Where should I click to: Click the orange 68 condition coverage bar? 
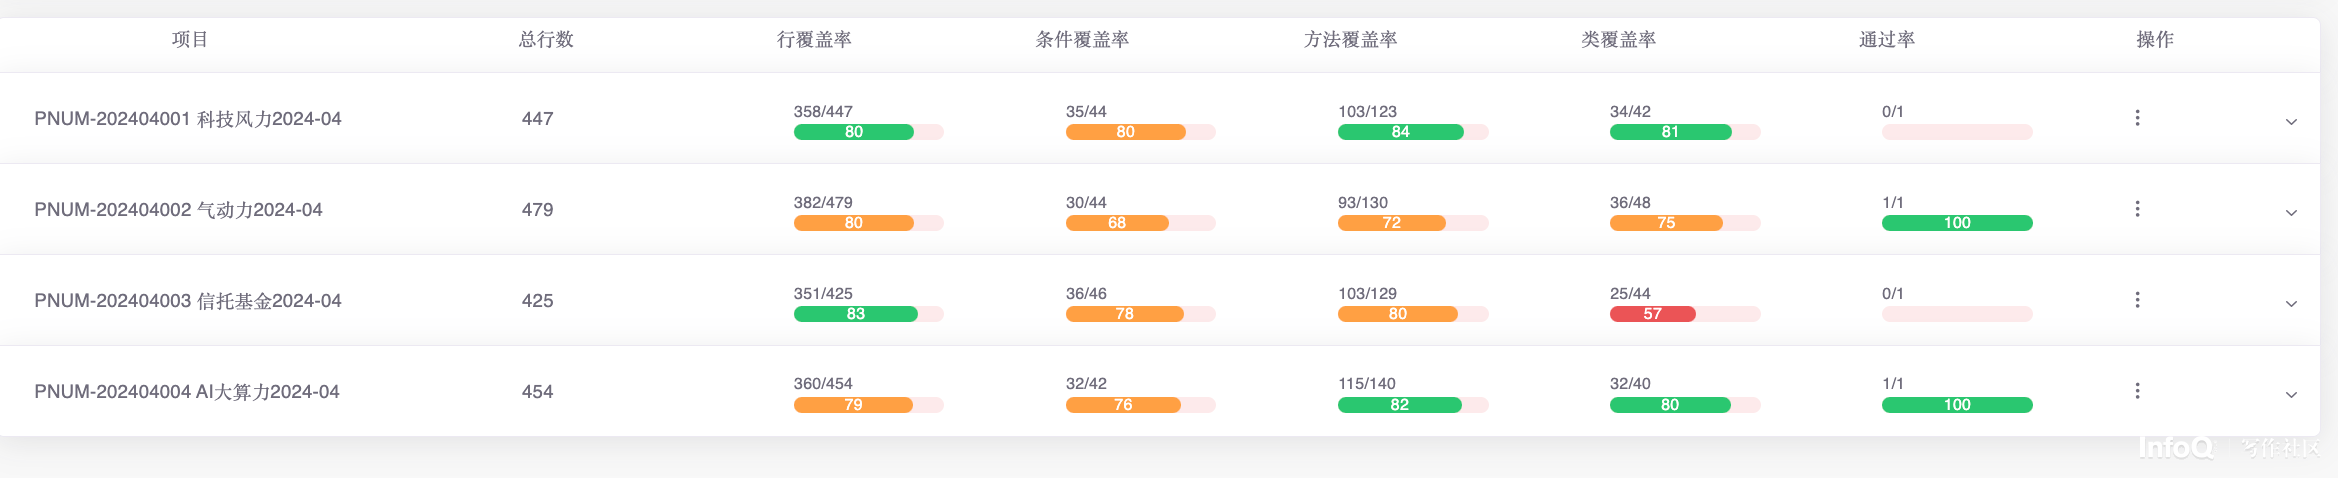(1117, 223)
